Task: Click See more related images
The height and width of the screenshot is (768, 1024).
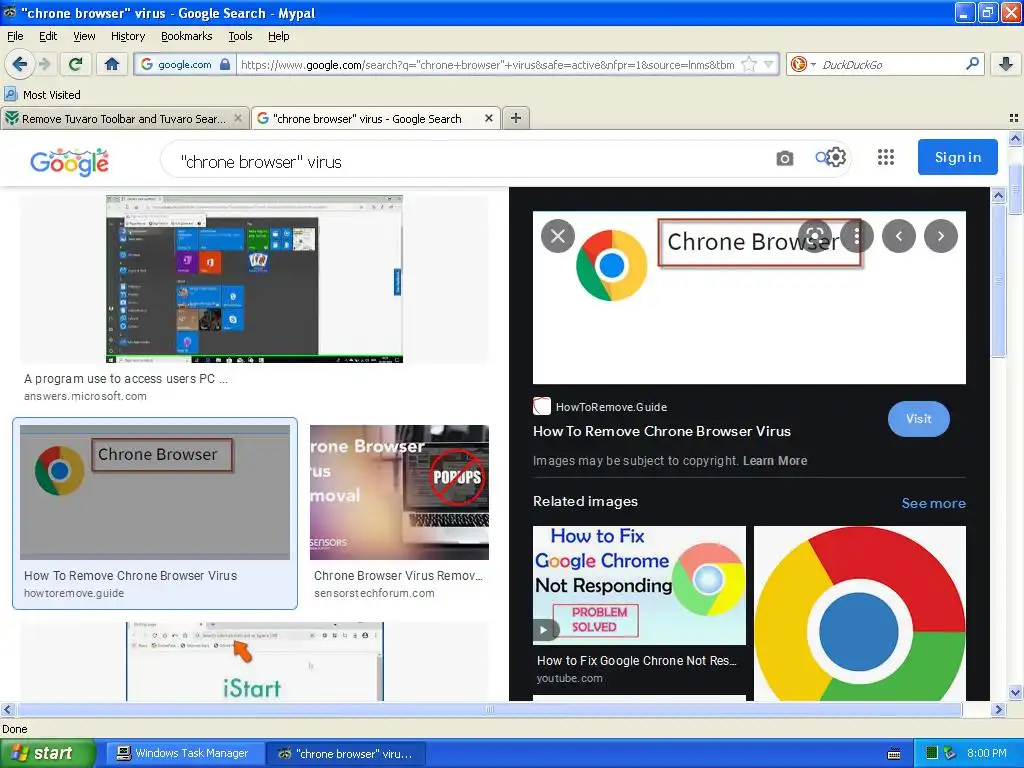Action: pyautogui.click(x=933, y=503)
